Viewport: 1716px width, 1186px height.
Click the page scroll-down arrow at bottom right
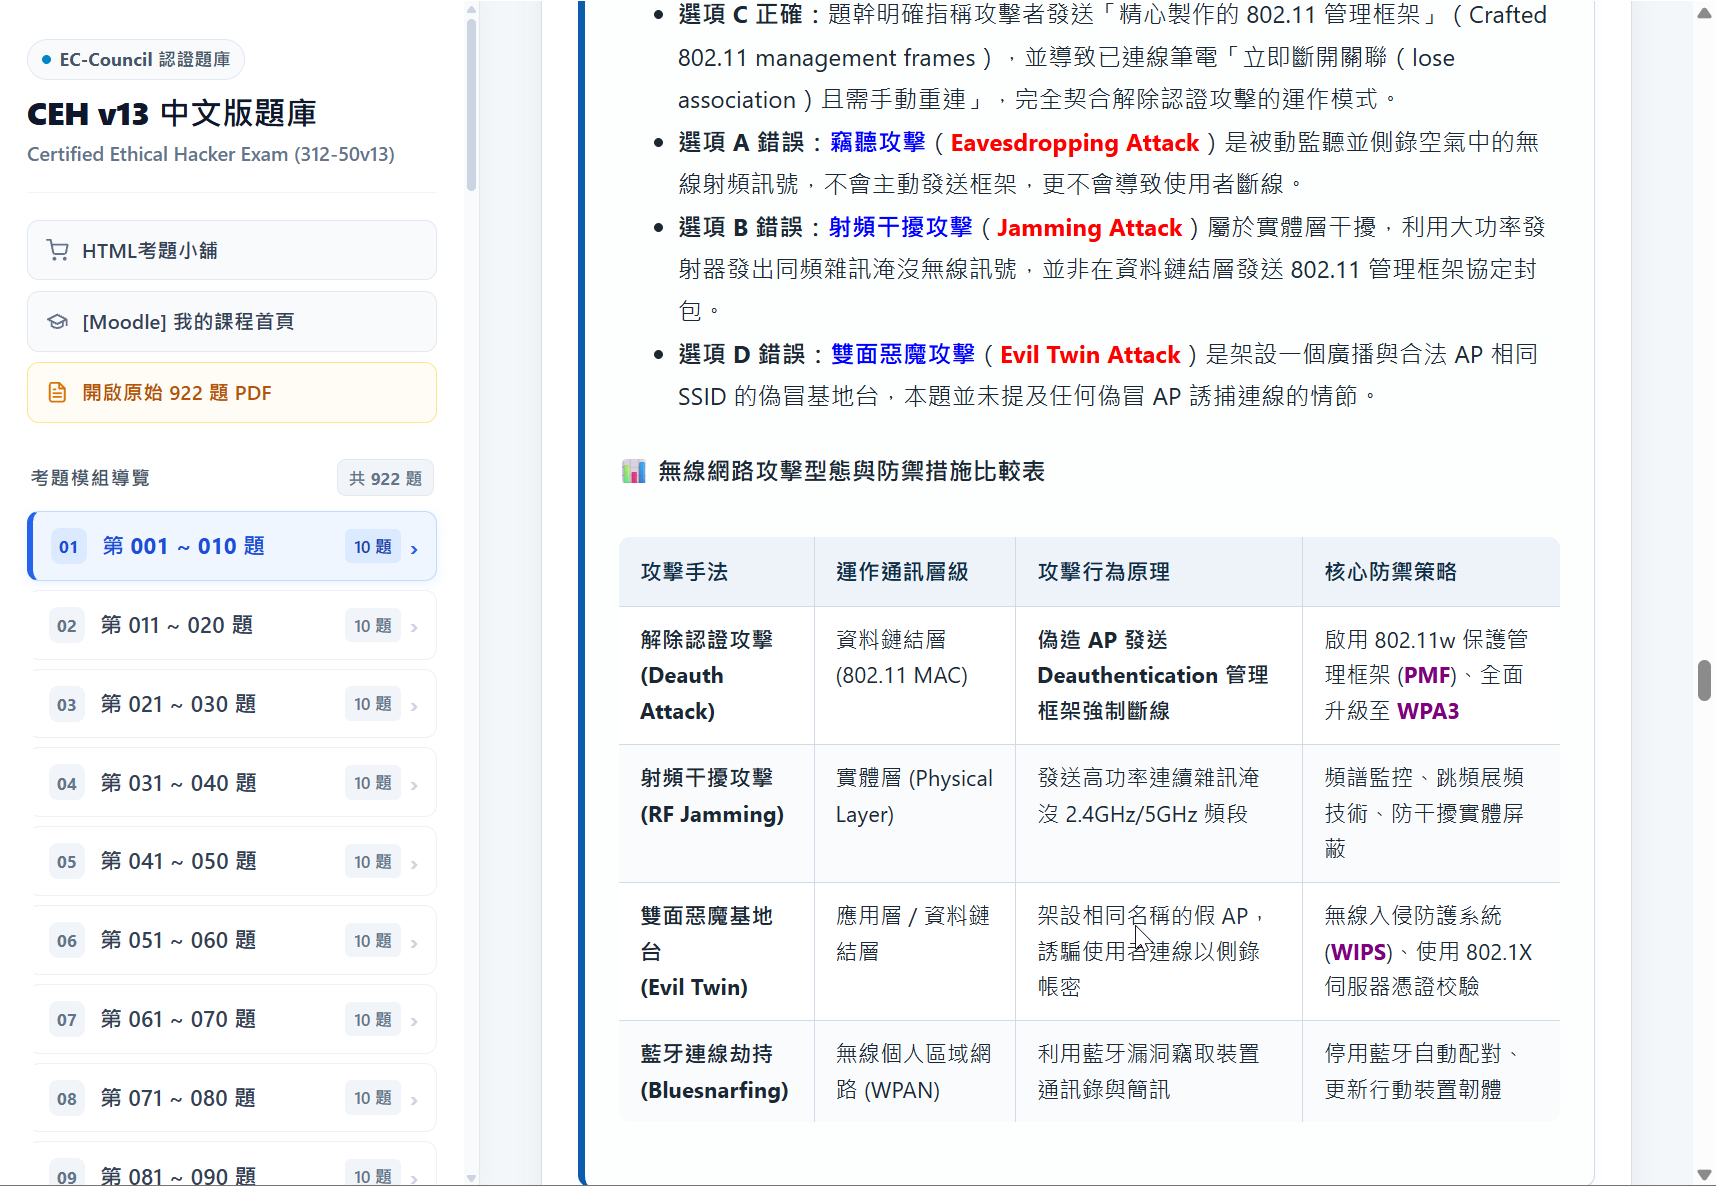(x=1704, y=1176)
